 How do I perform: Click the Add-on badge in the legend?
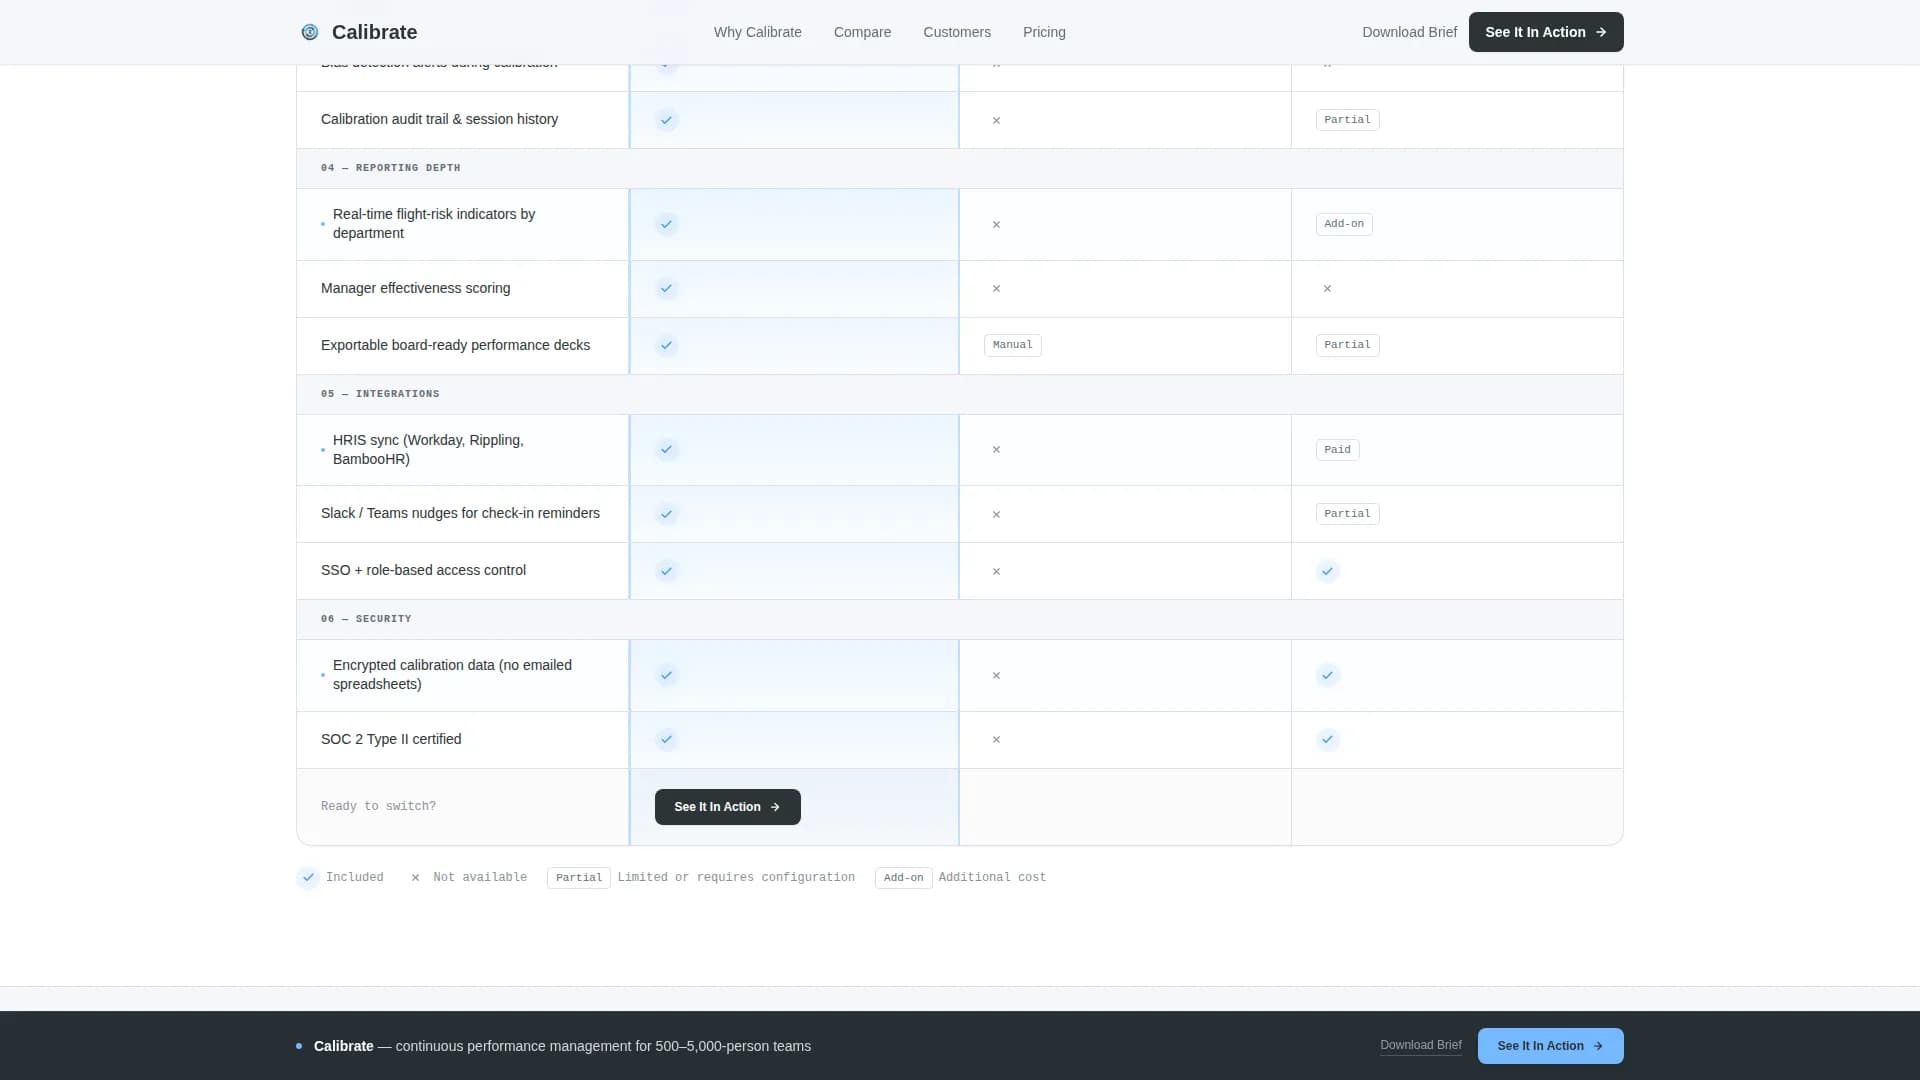coord(903,878)
